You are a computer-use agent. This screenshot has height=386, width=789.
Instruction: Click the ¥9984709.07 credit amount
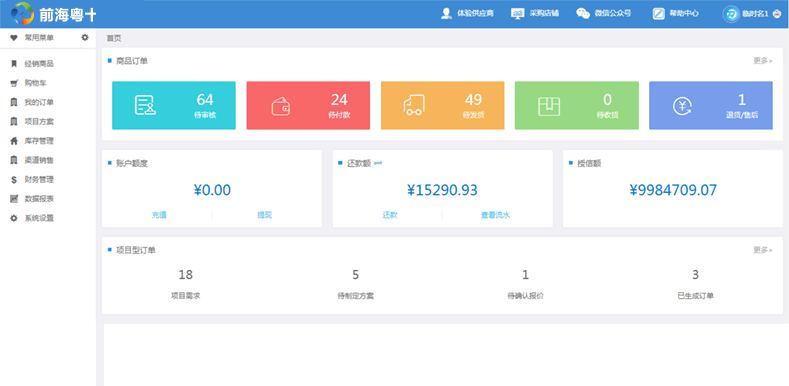pos(673,190)
